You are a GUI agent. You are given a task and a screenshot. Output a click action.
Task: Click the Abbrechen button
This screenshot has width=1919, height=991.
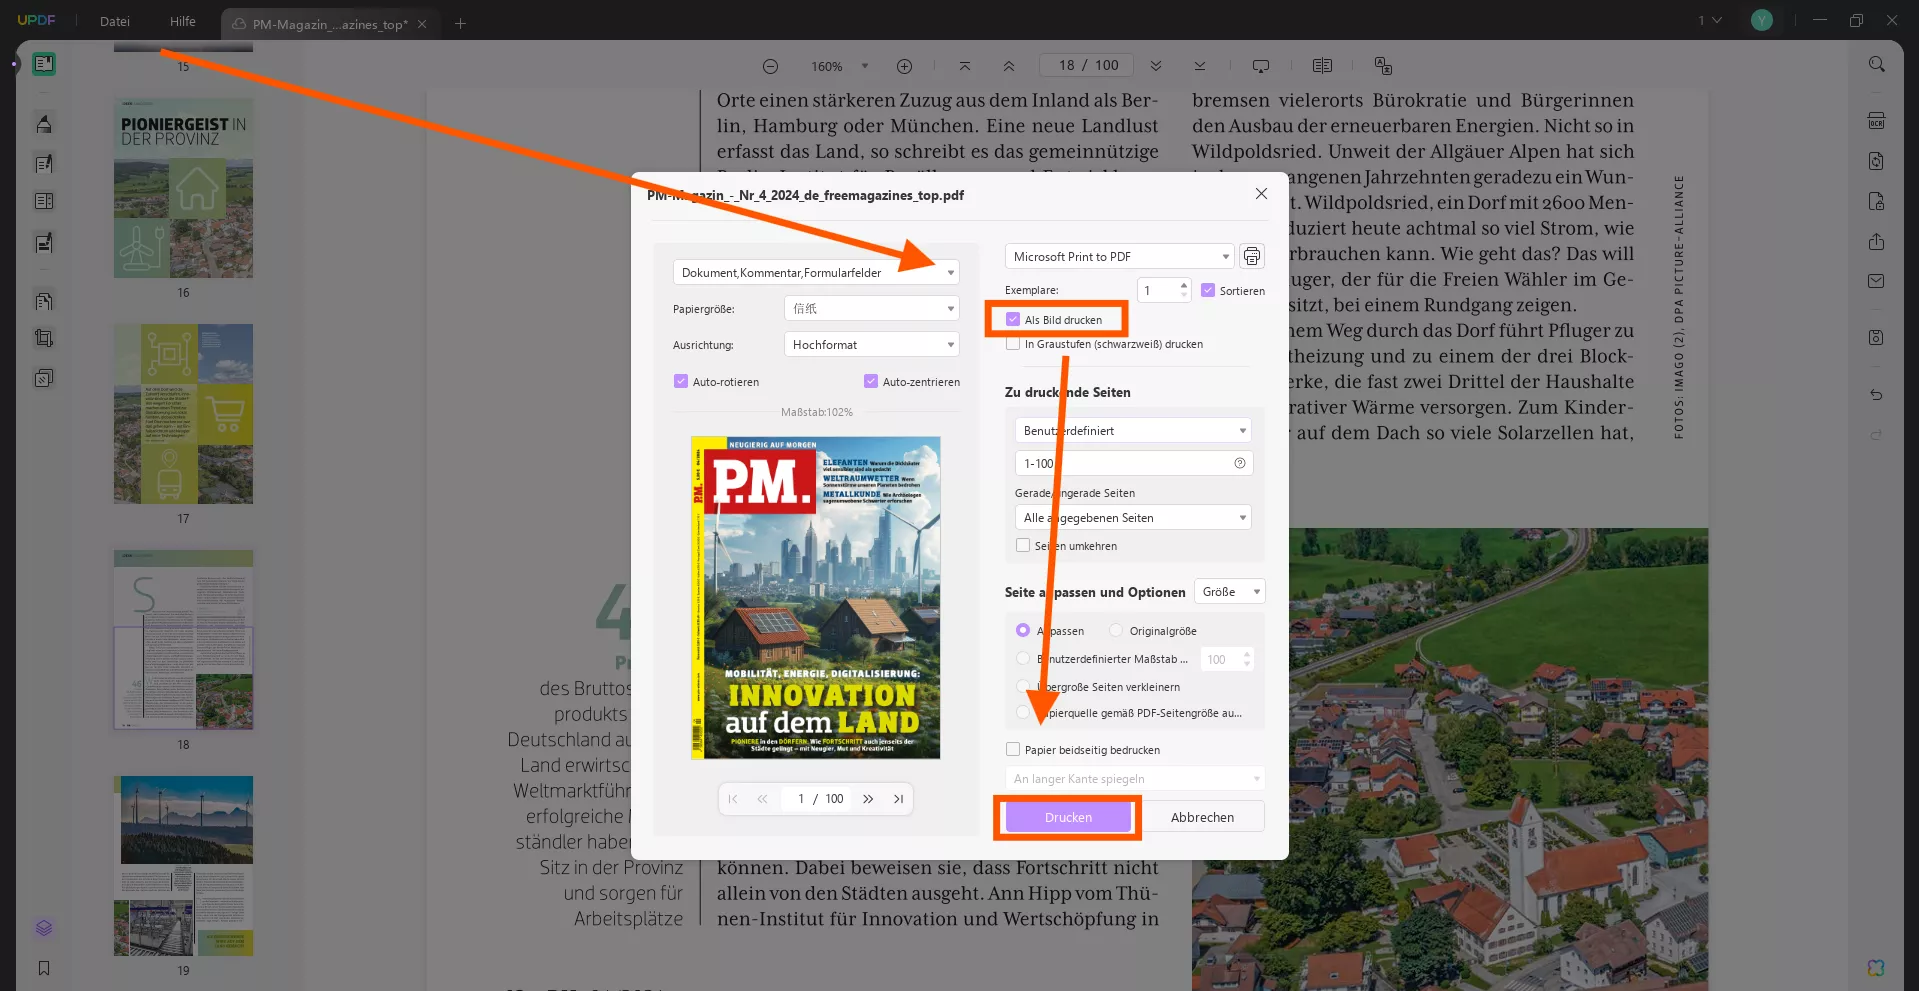tap(1202, 817)
